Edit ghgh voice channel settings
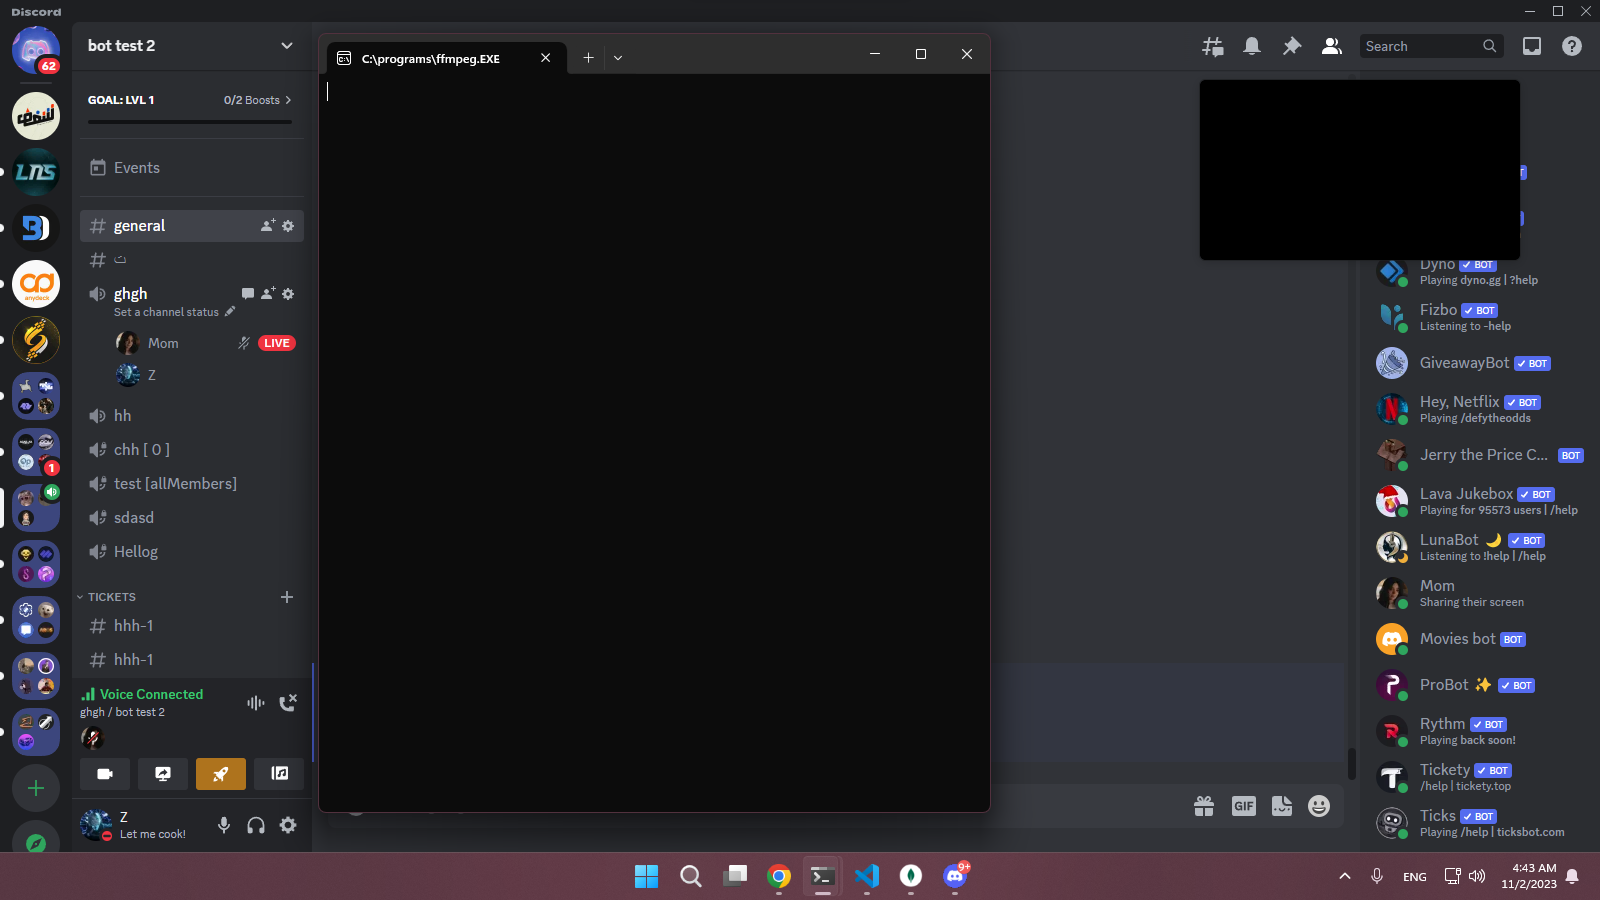The height and width of the screenshot is (900, 1600). tap(288, 294)
